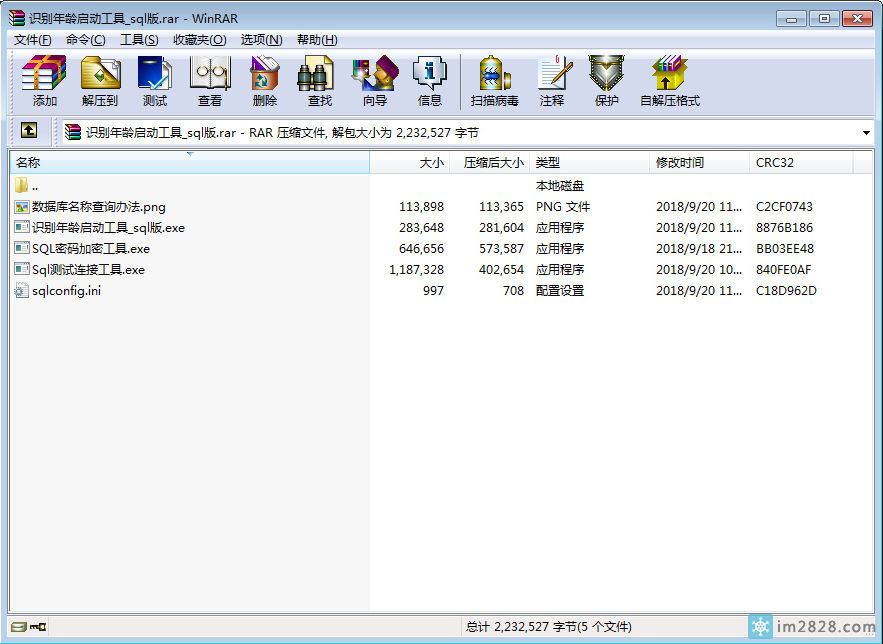Screen dimensions: 883x644
Task: Open the 查看 (View) toolbar icon
Action: (x=210, y=81)
